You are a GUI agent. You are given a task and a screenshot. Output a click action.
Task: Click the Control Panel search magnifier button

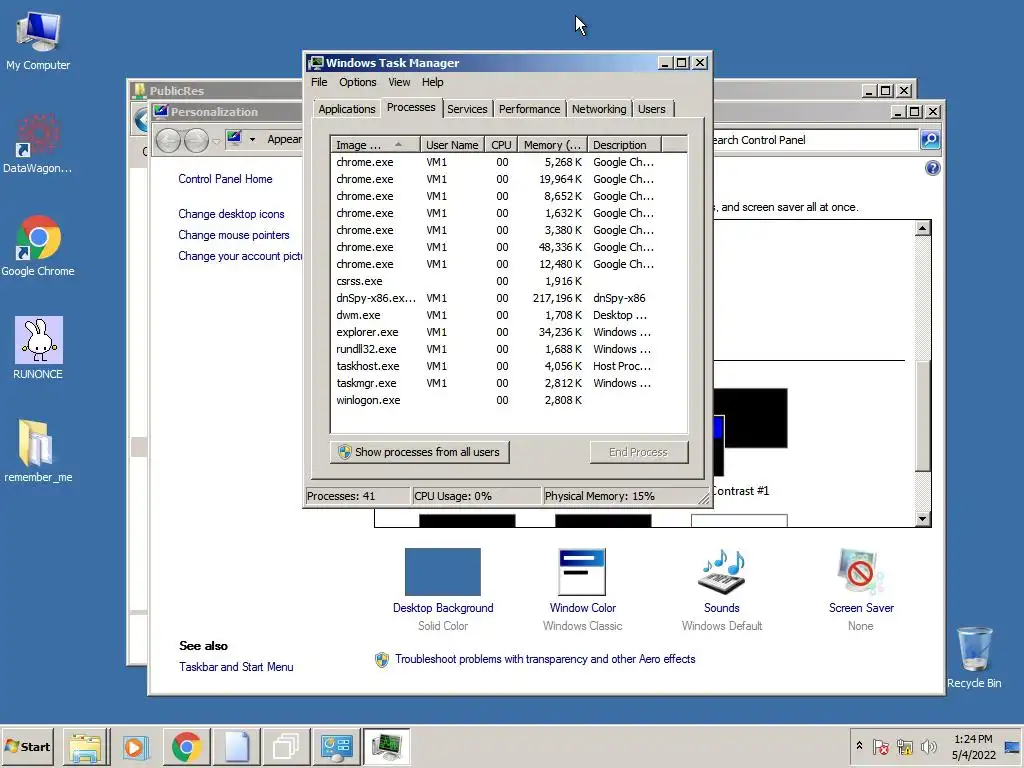point(930,140)
